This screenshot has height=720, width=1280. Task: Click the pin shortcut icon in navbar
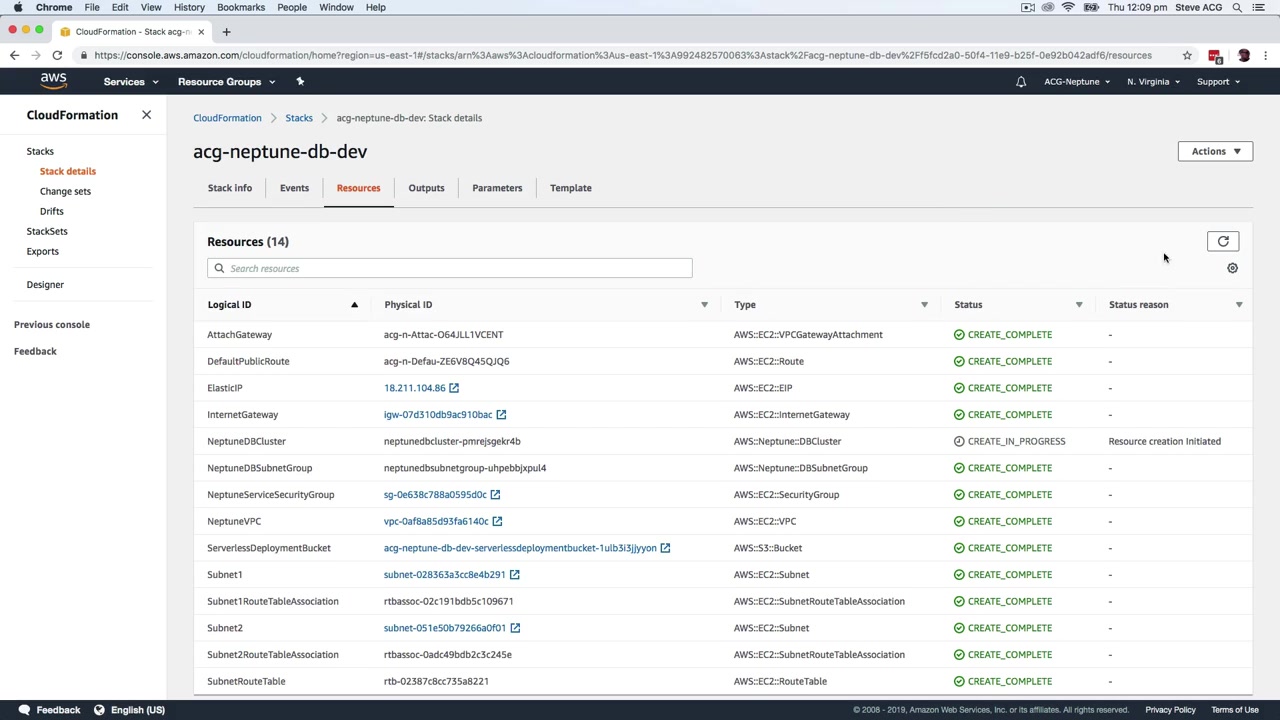click(x=300, y=82)
